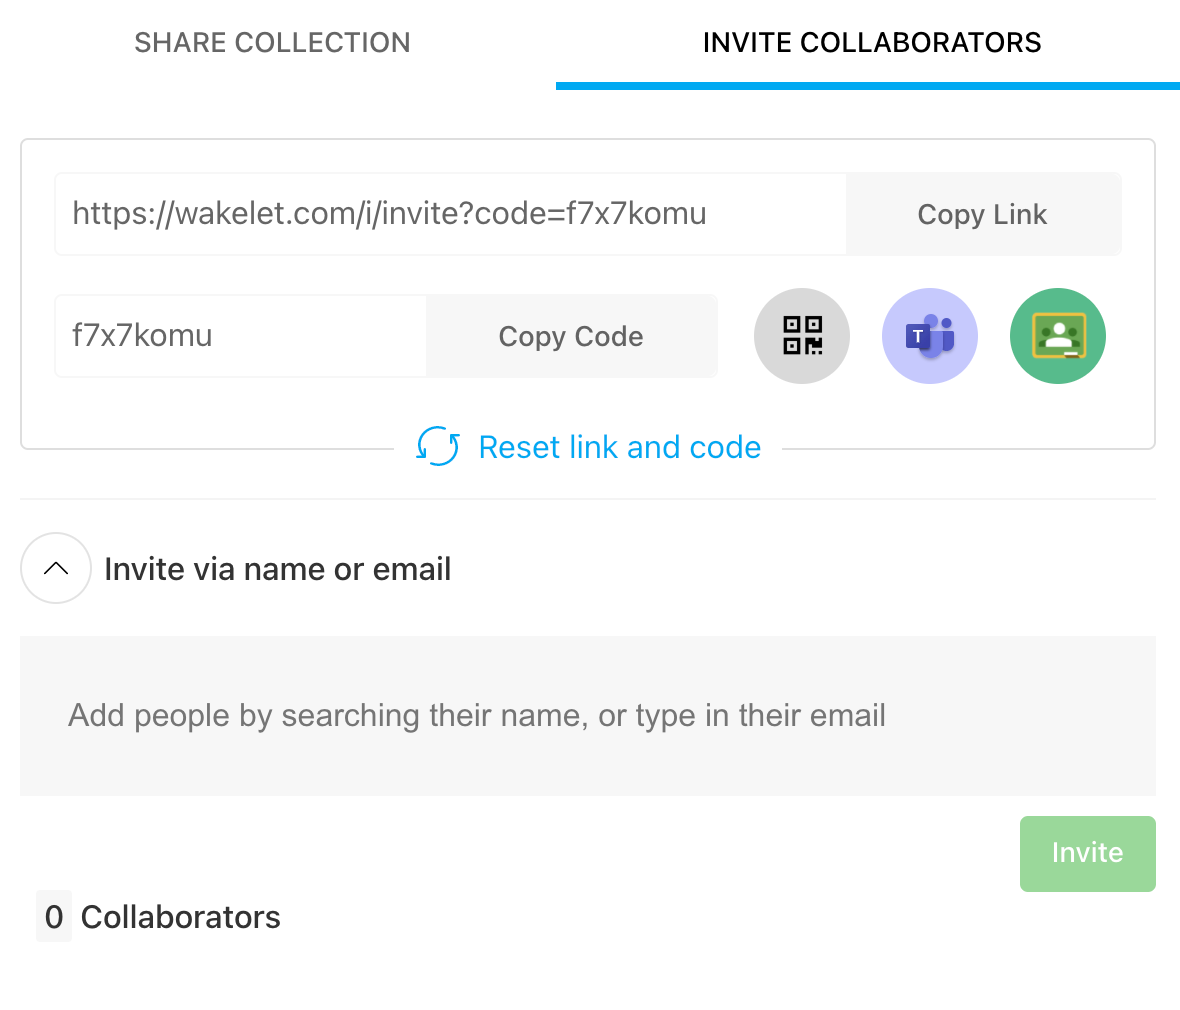Focus the add people search field
The height and width of the screenshot is (1010, 1180).
pyautogui.click(x=588, y=716)
